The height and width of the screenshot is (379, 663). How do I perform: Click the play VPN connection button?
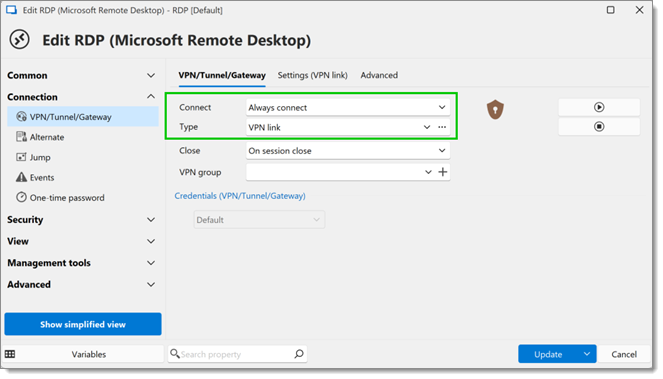(x=599, y=107)
